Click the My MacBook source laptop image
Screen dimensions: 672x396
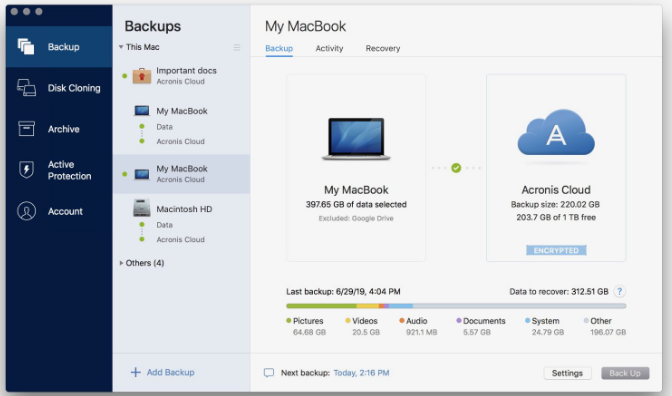(356, 139)
